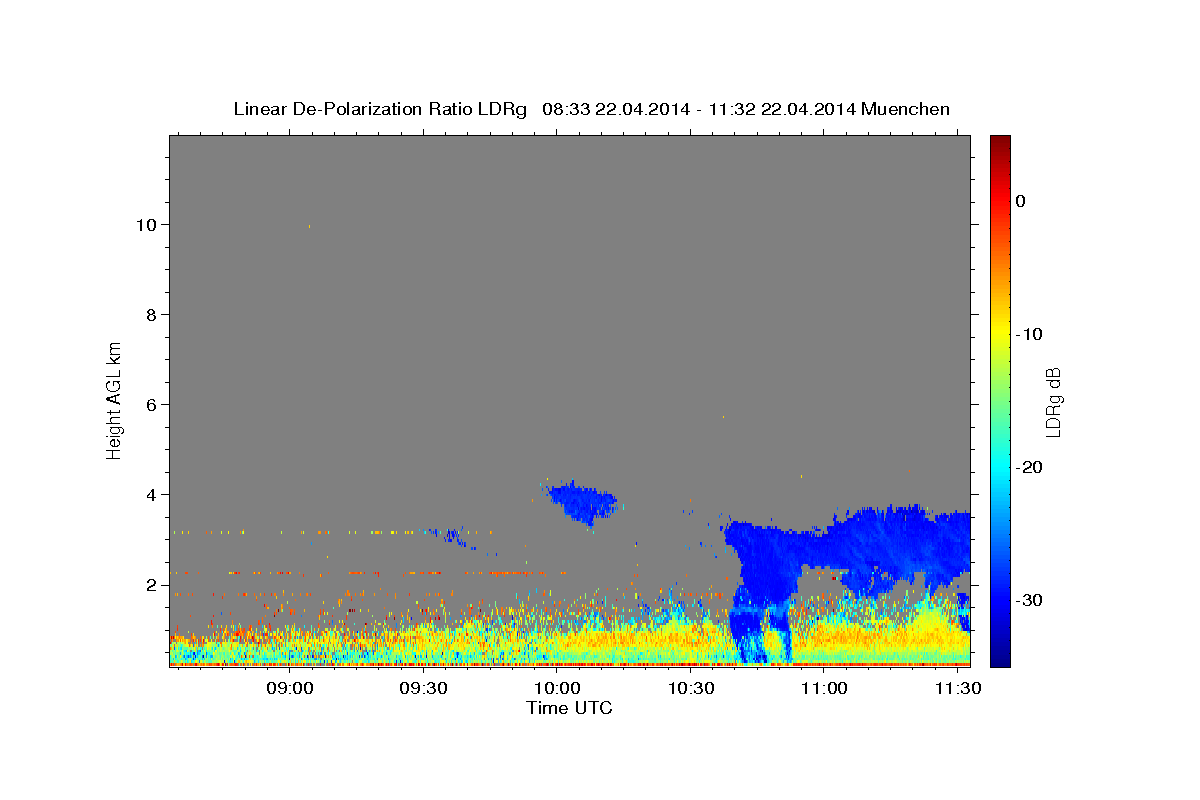
Task: Click the height tick label 6
Action: pos(153,405)
